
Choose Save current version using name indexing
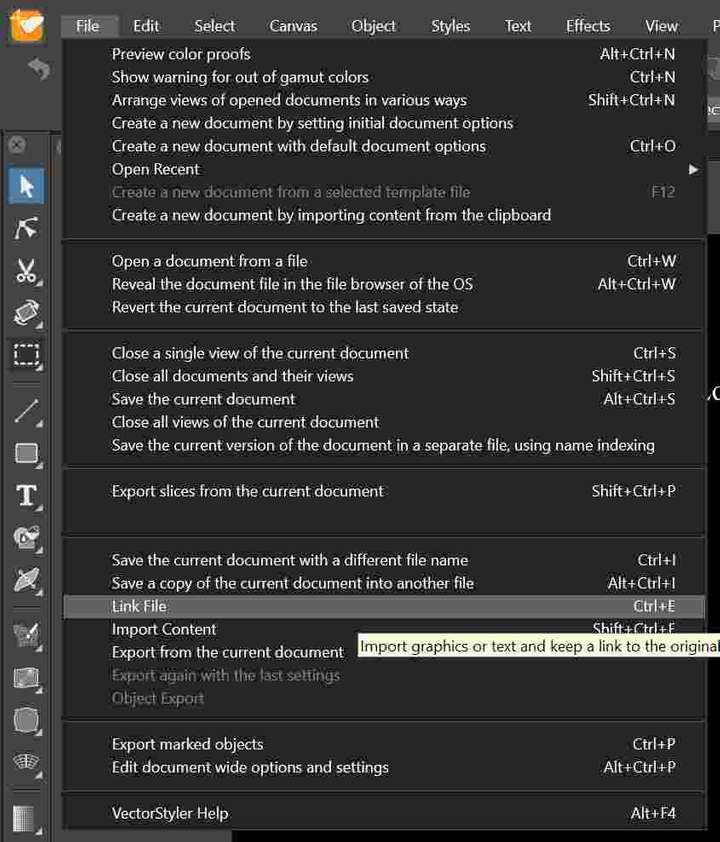(384, 446)
